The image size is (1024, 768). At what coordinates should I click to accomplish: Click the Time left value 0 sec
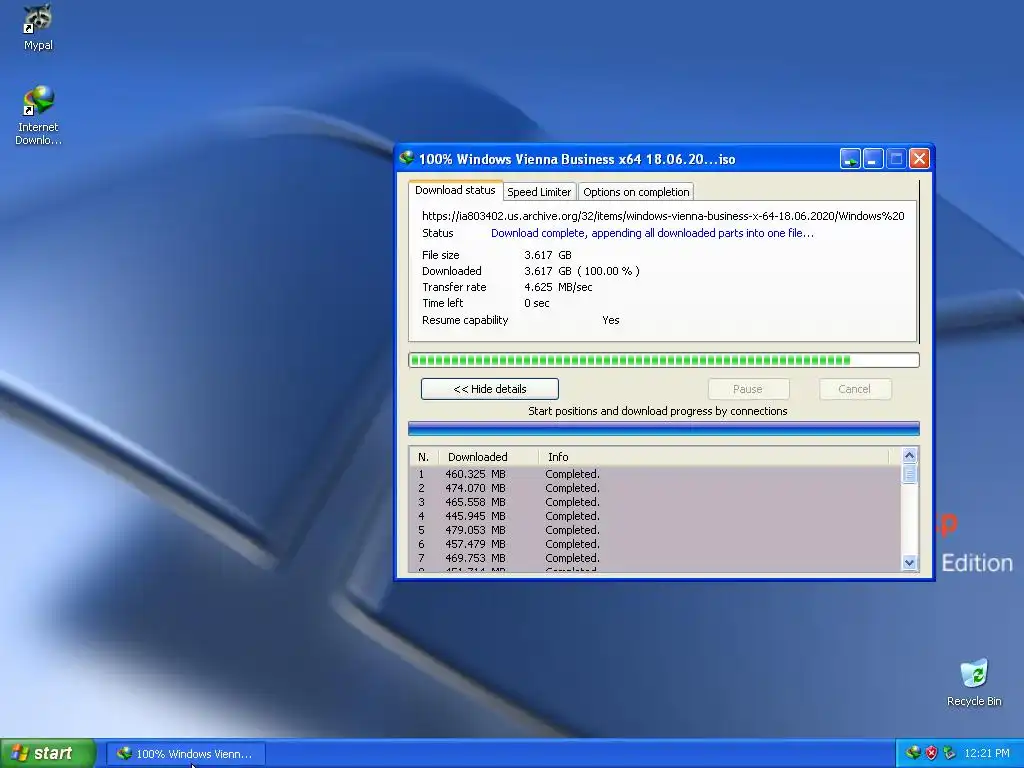[537, 303]
